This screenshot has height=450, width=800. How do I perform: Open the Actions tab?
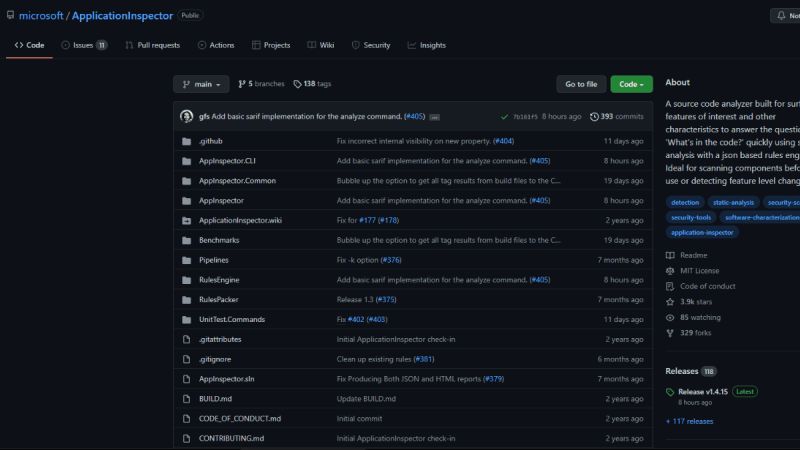tap(216, 45)
